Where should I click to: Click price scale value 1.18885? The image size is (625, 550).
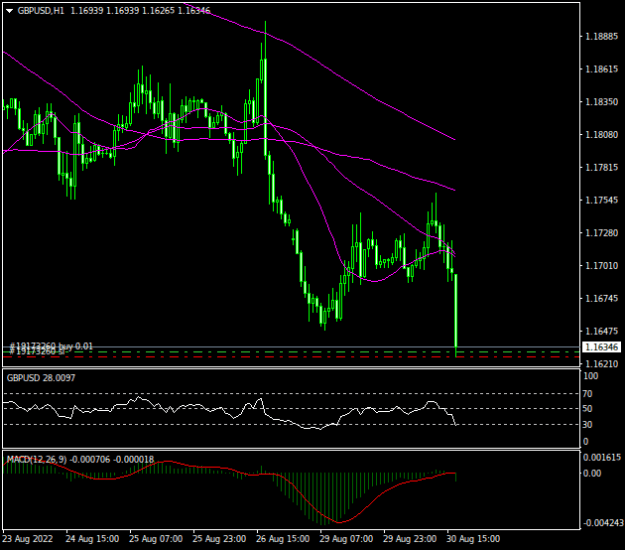tap(601, 37)
